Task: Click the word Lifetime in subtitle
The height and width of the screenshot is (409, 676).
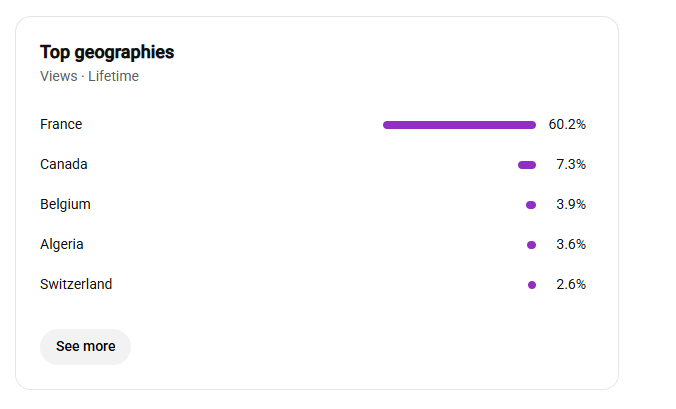Action: click(x=113, y=76)
